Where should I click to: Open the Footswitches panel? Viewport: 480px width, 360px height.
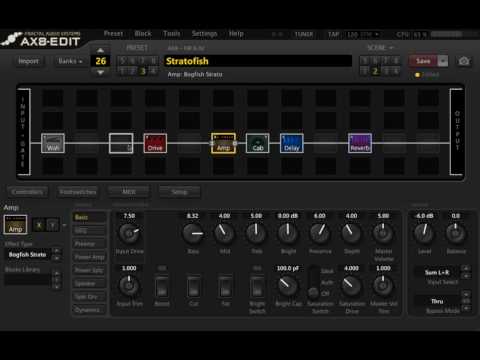click(78, 192)
